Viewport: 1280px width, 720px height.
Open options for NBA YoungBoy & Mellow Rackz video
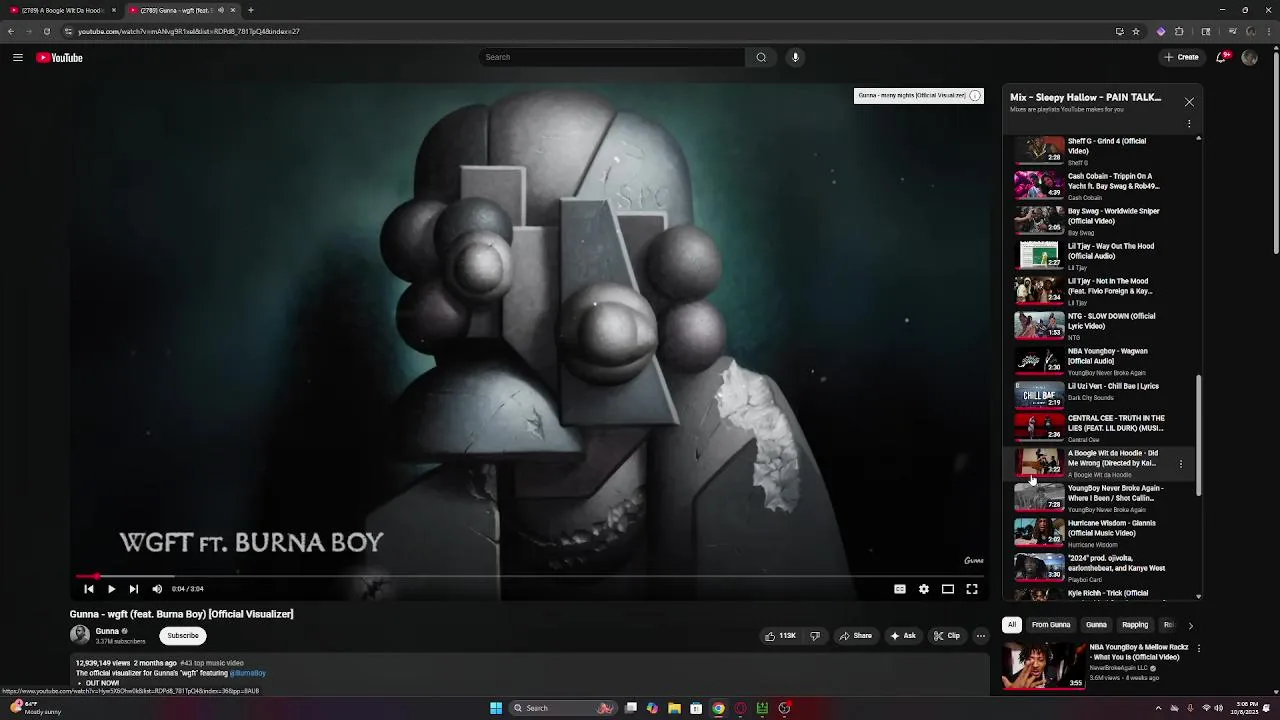1199,648
